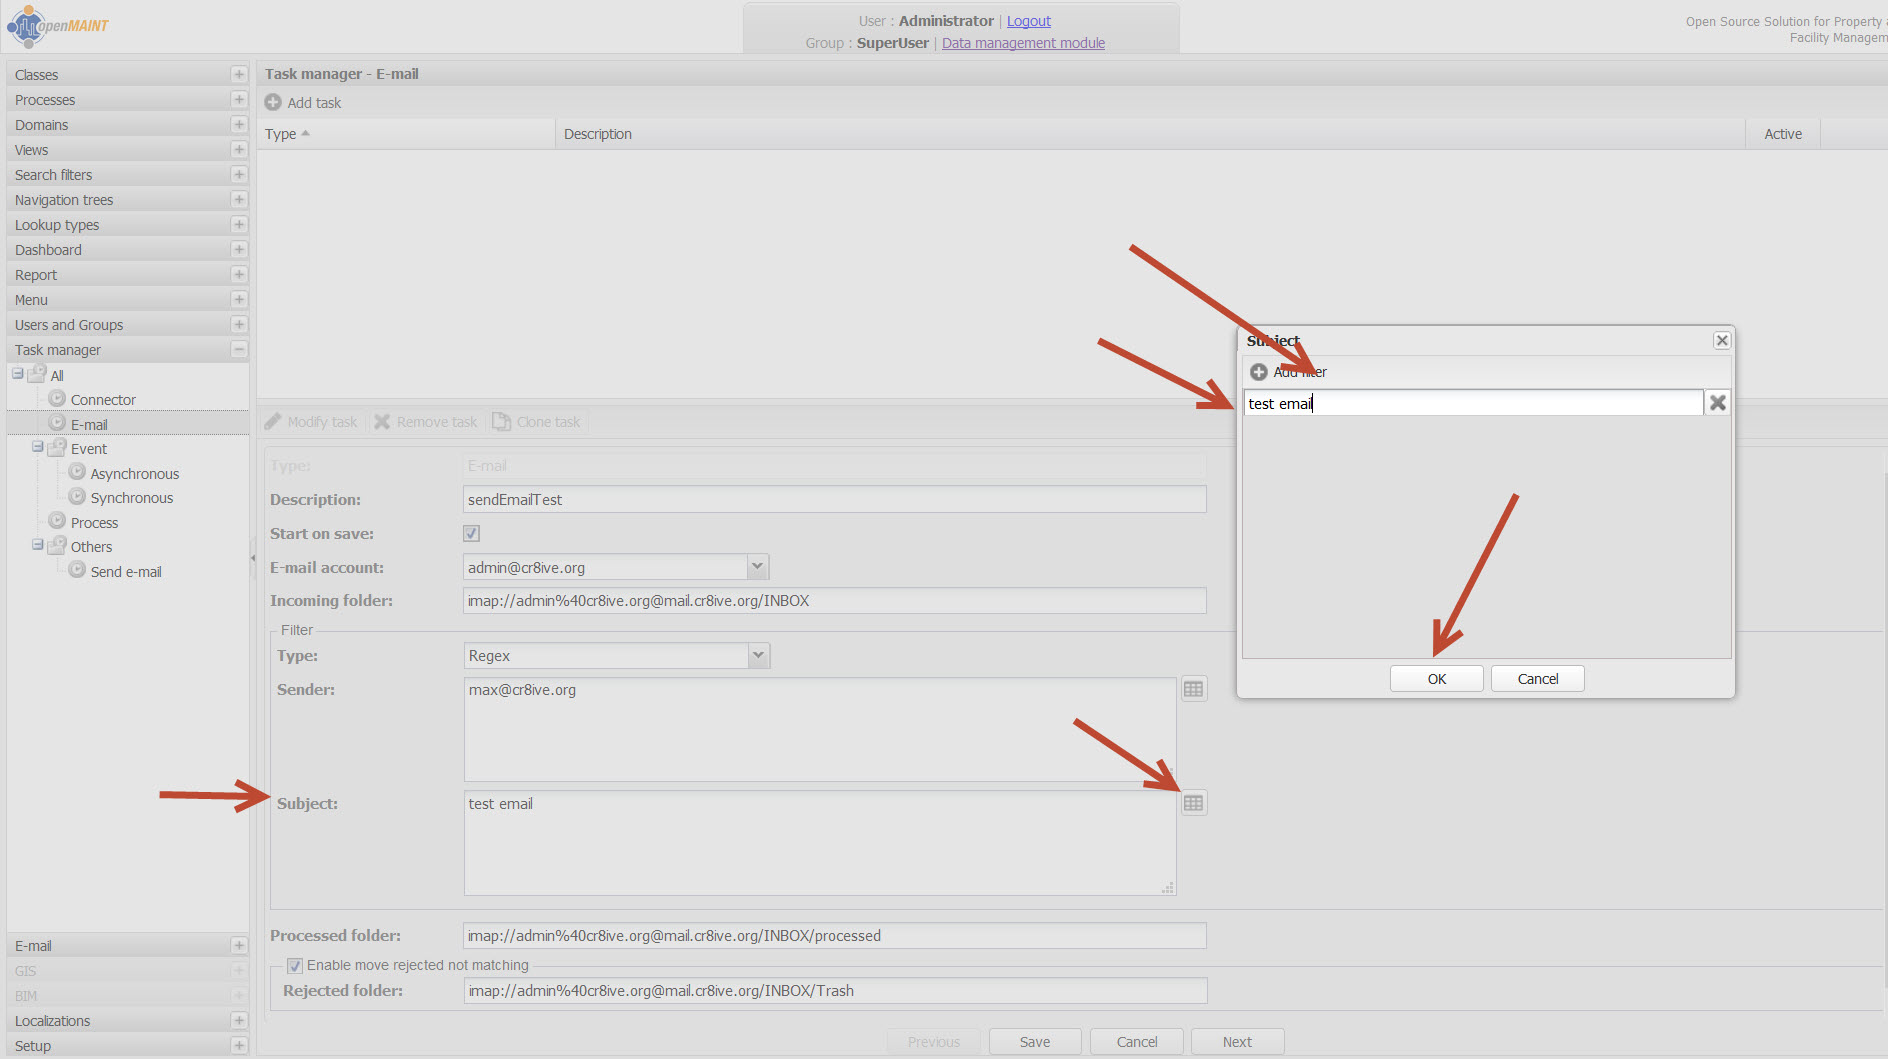Image resolution: width=1888 pixels, height=1059 pixels.
Task: Open the Subject filter grid icon
Action: pyautogui.click(x=1193, y=803)
